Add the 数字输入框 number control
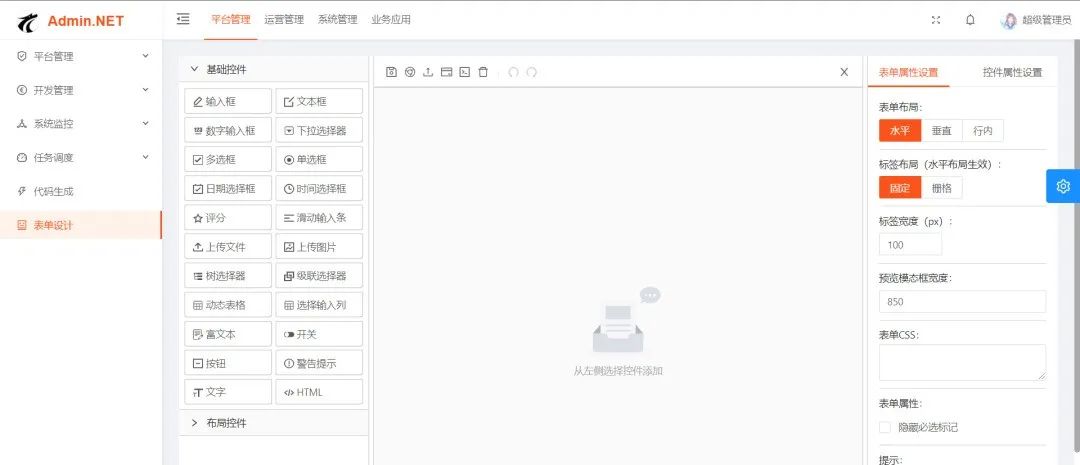1080x465 pixels. click(x=228, y=130)
